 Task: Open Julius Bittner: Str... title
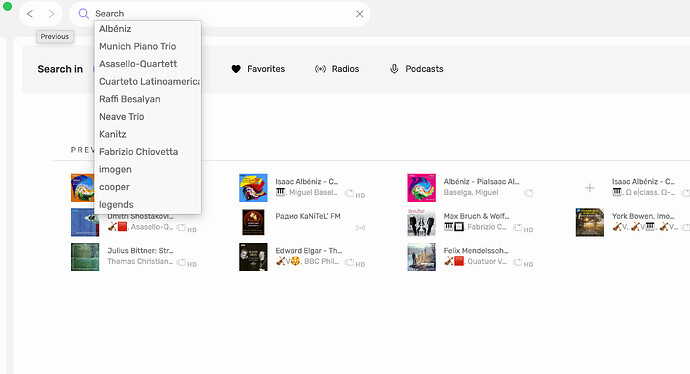click(x=140, y=250)
